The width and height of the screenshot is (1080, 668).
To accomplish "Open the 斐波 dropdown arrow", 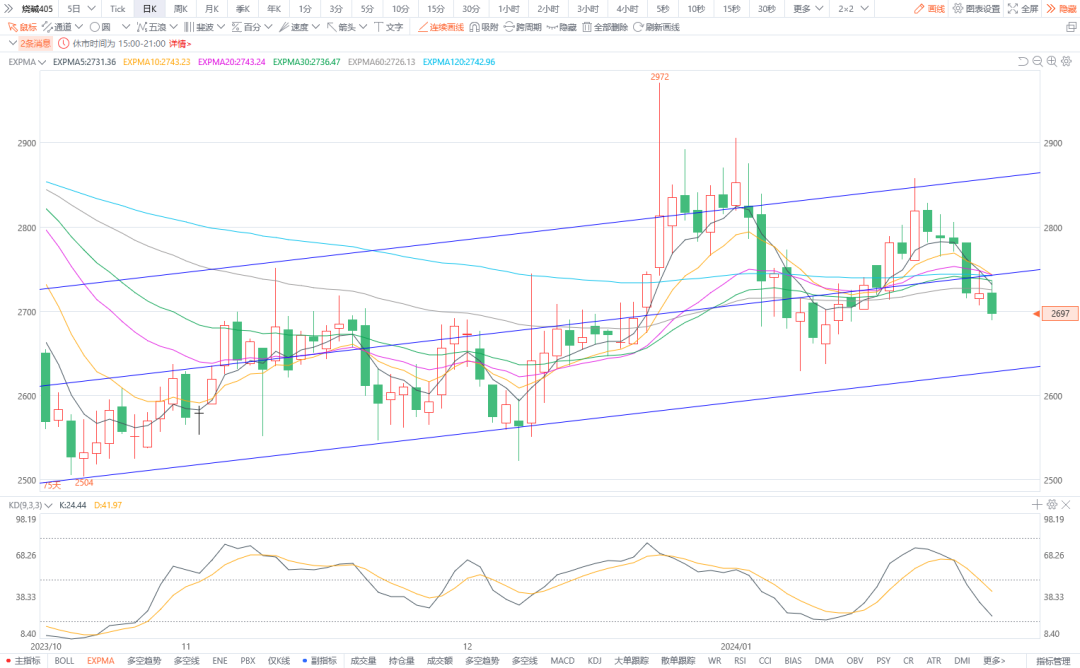I will click(220, 27).
